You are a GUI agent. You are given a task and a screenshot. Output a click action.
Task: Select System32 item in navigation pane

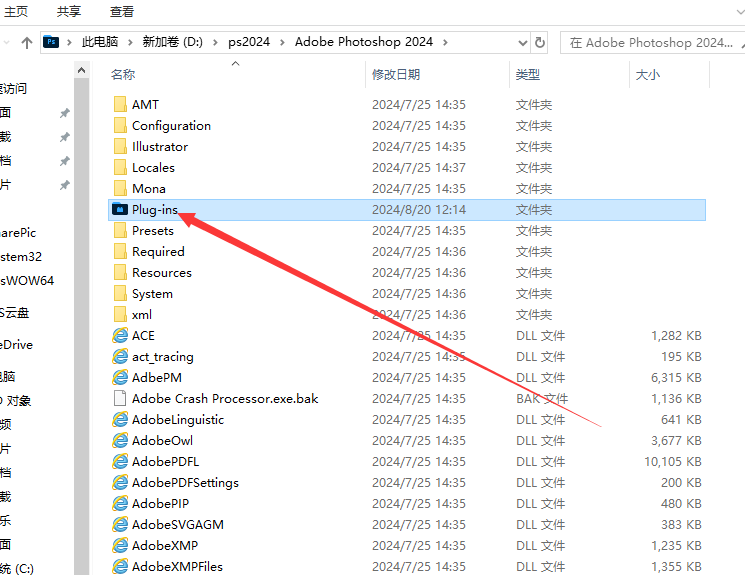[x=21, y=257]
